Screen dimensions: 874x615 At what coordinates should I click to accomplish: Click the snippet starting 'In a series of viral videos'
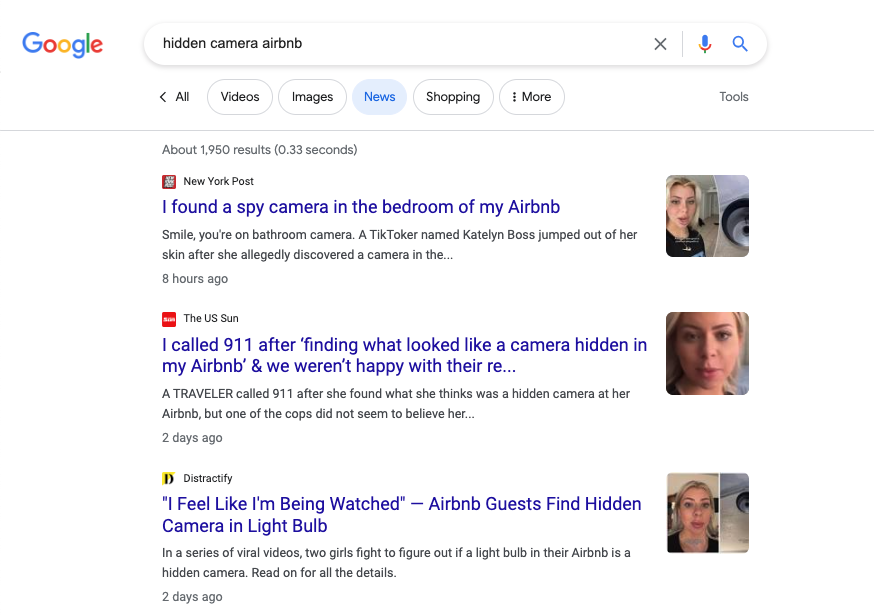[x=396, y=563]
